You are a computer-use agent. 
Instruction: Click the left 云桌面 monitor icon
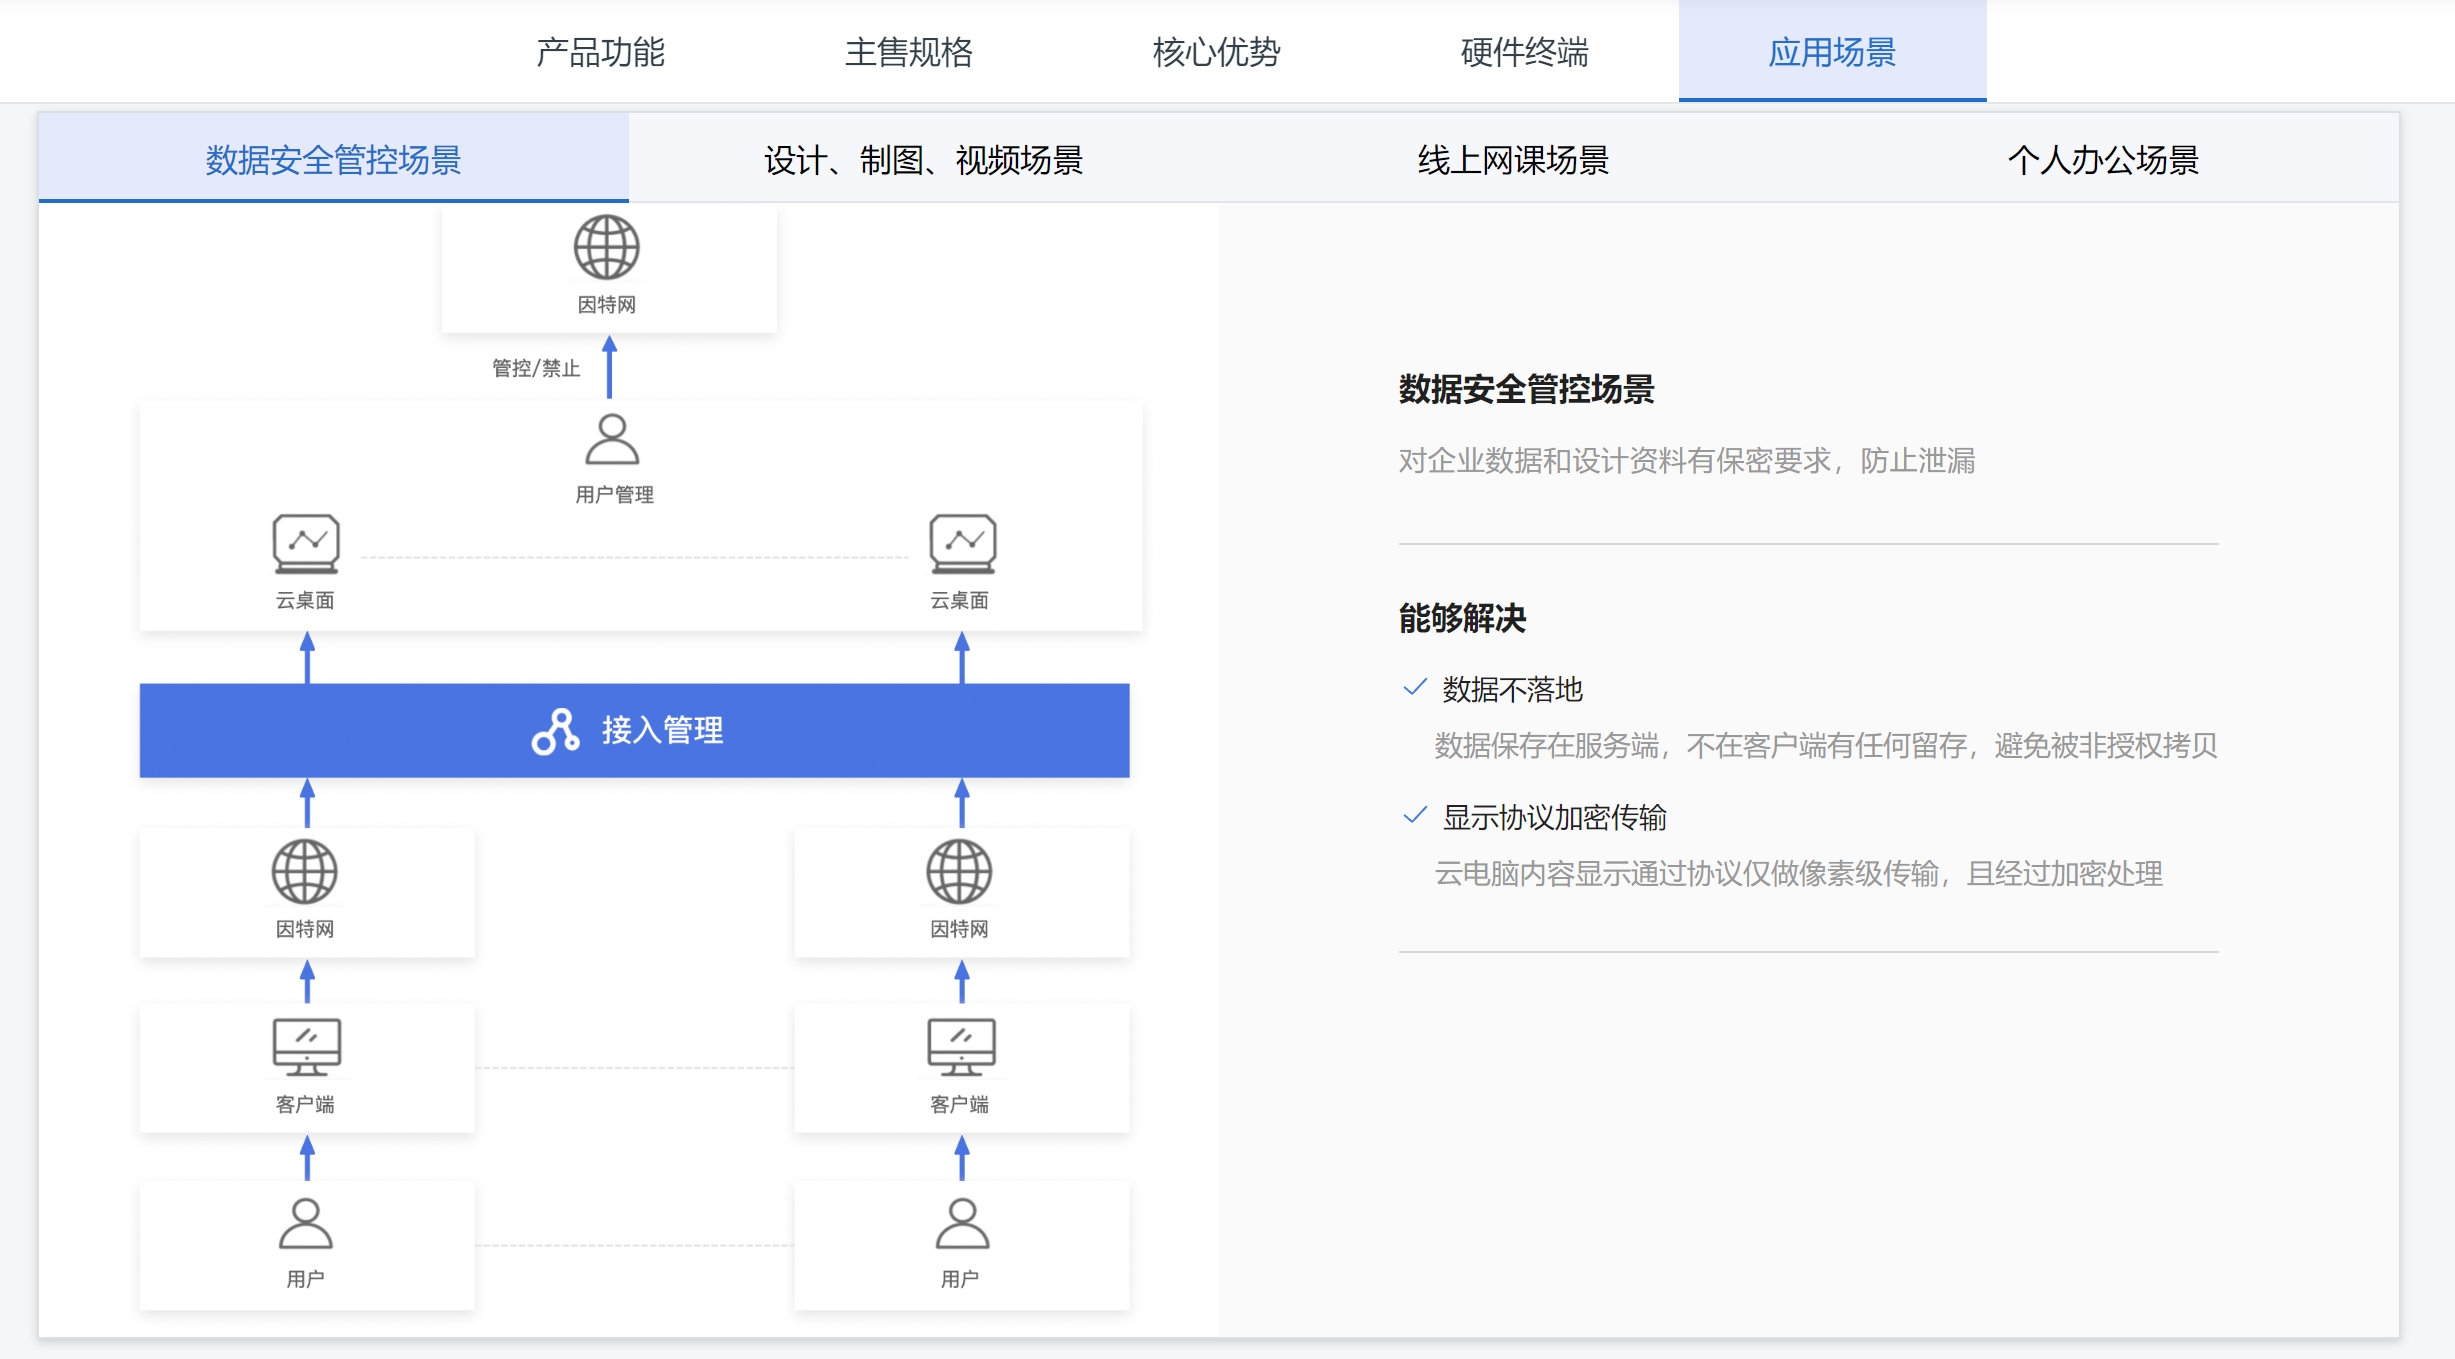point(306,544)
